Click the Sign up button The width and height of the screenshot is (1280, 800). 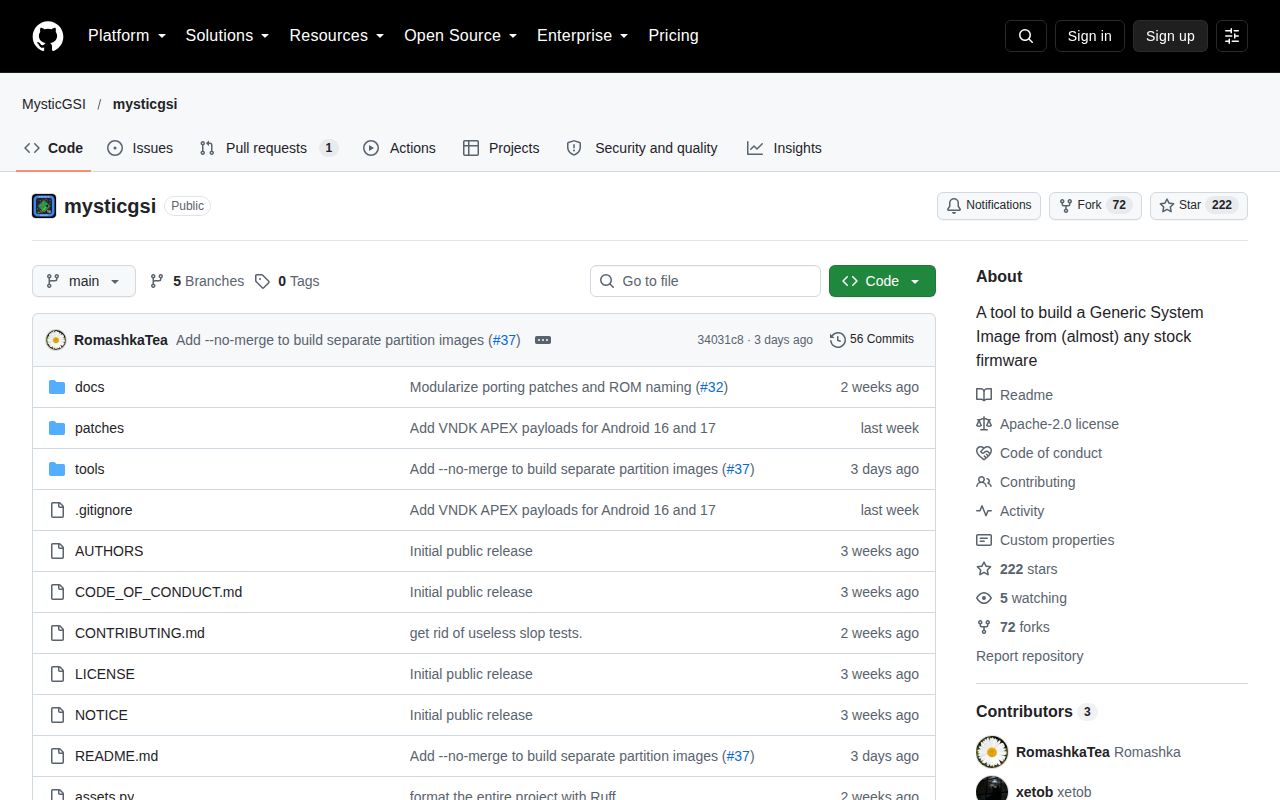click(1170, 36)
